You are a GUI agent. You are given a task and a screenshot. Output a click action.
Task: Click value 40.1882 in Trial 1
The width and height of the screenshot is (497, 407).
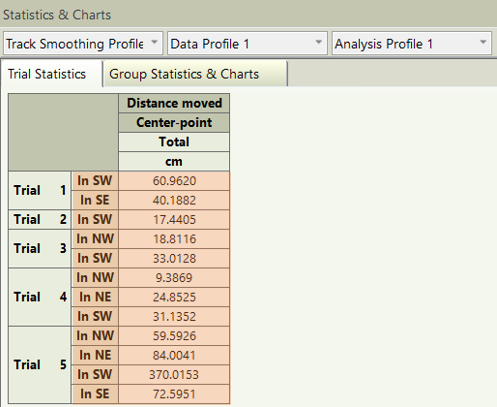(174, 200)
